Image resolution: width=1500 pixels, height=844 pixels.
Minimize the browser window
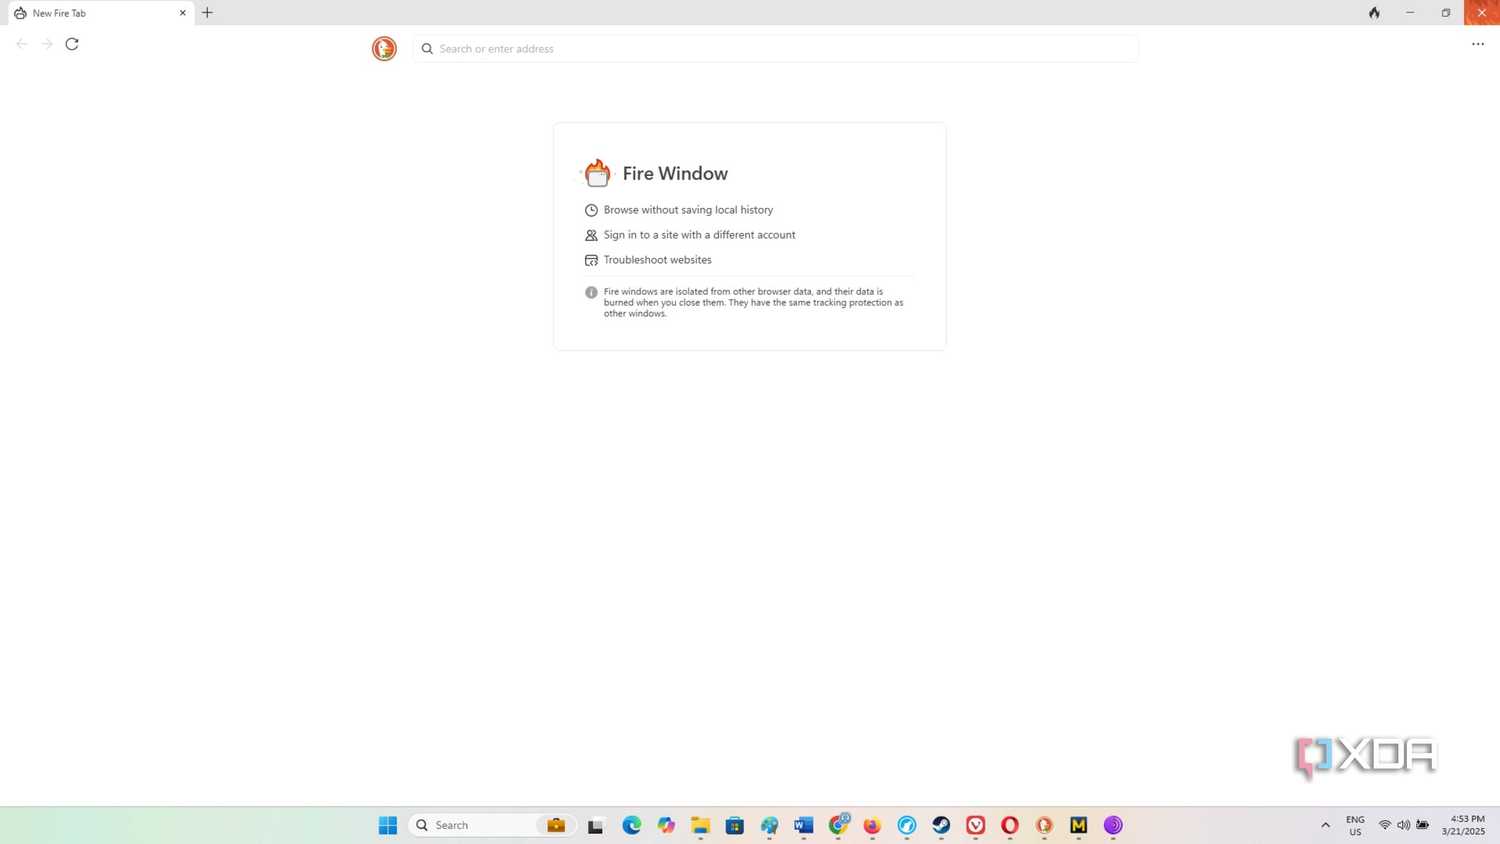1410,13
